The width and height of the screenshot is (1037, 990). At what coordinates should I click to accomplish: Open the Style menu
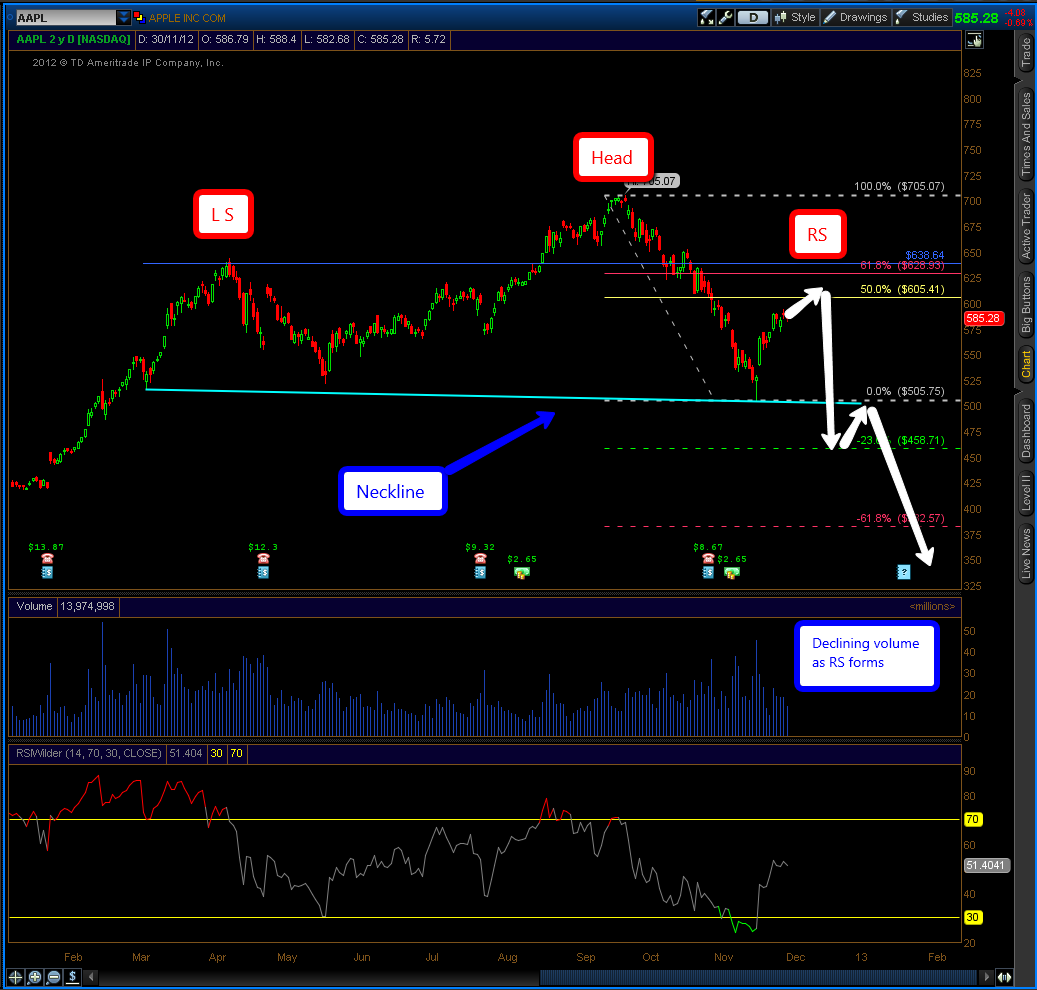point(796,18)
